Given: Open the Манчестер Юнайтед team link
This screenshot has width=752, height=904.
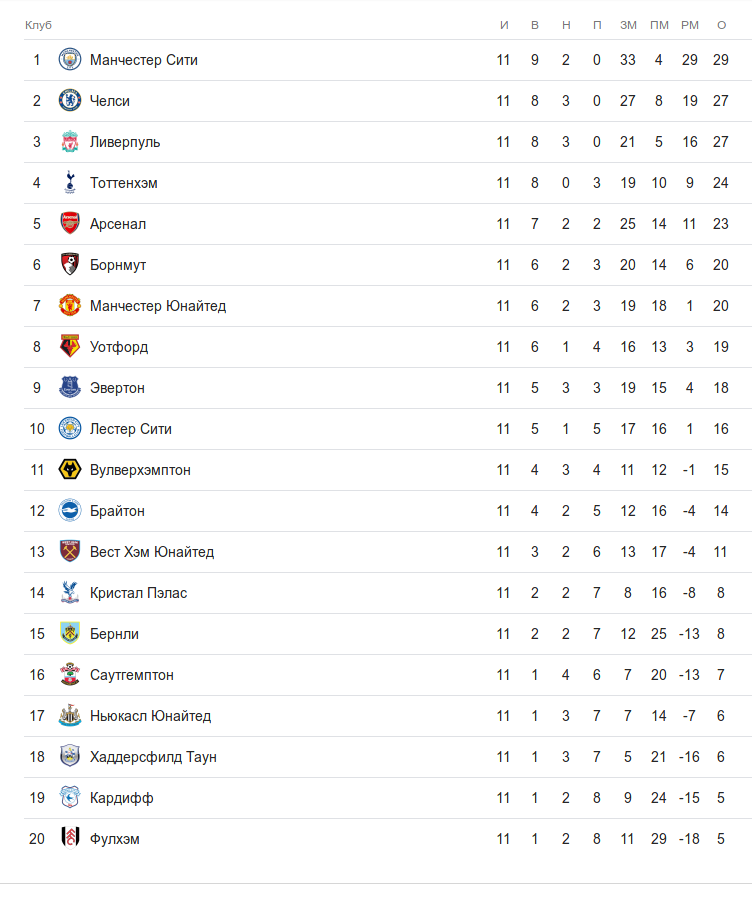Looking at the screenshot, I should pyautogui.click(x=158, y=306).
